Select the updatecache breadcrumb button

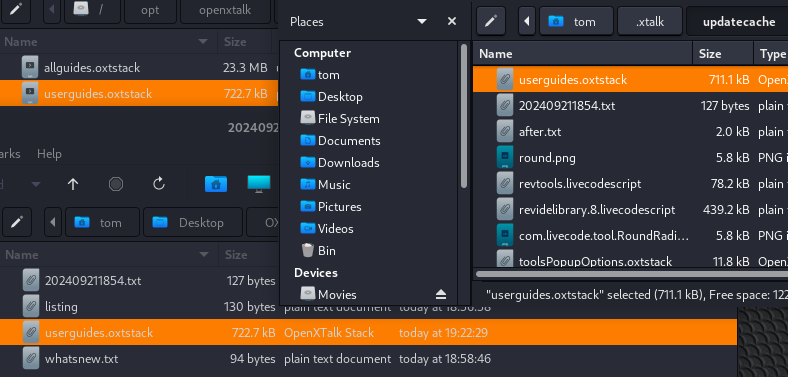click(x=738, y=22)
